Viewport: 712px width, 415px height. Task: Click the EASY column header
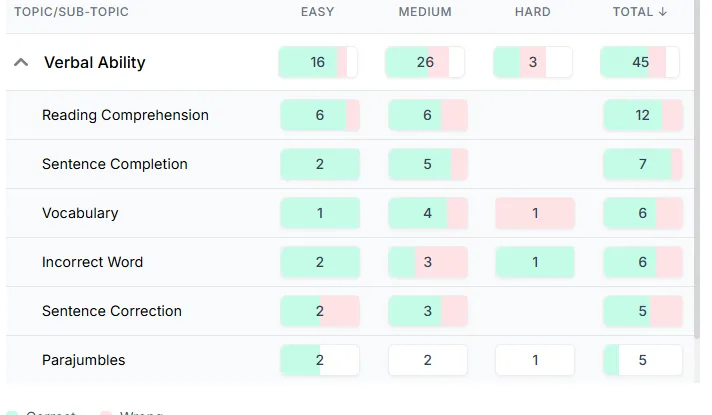click(317, 12)
